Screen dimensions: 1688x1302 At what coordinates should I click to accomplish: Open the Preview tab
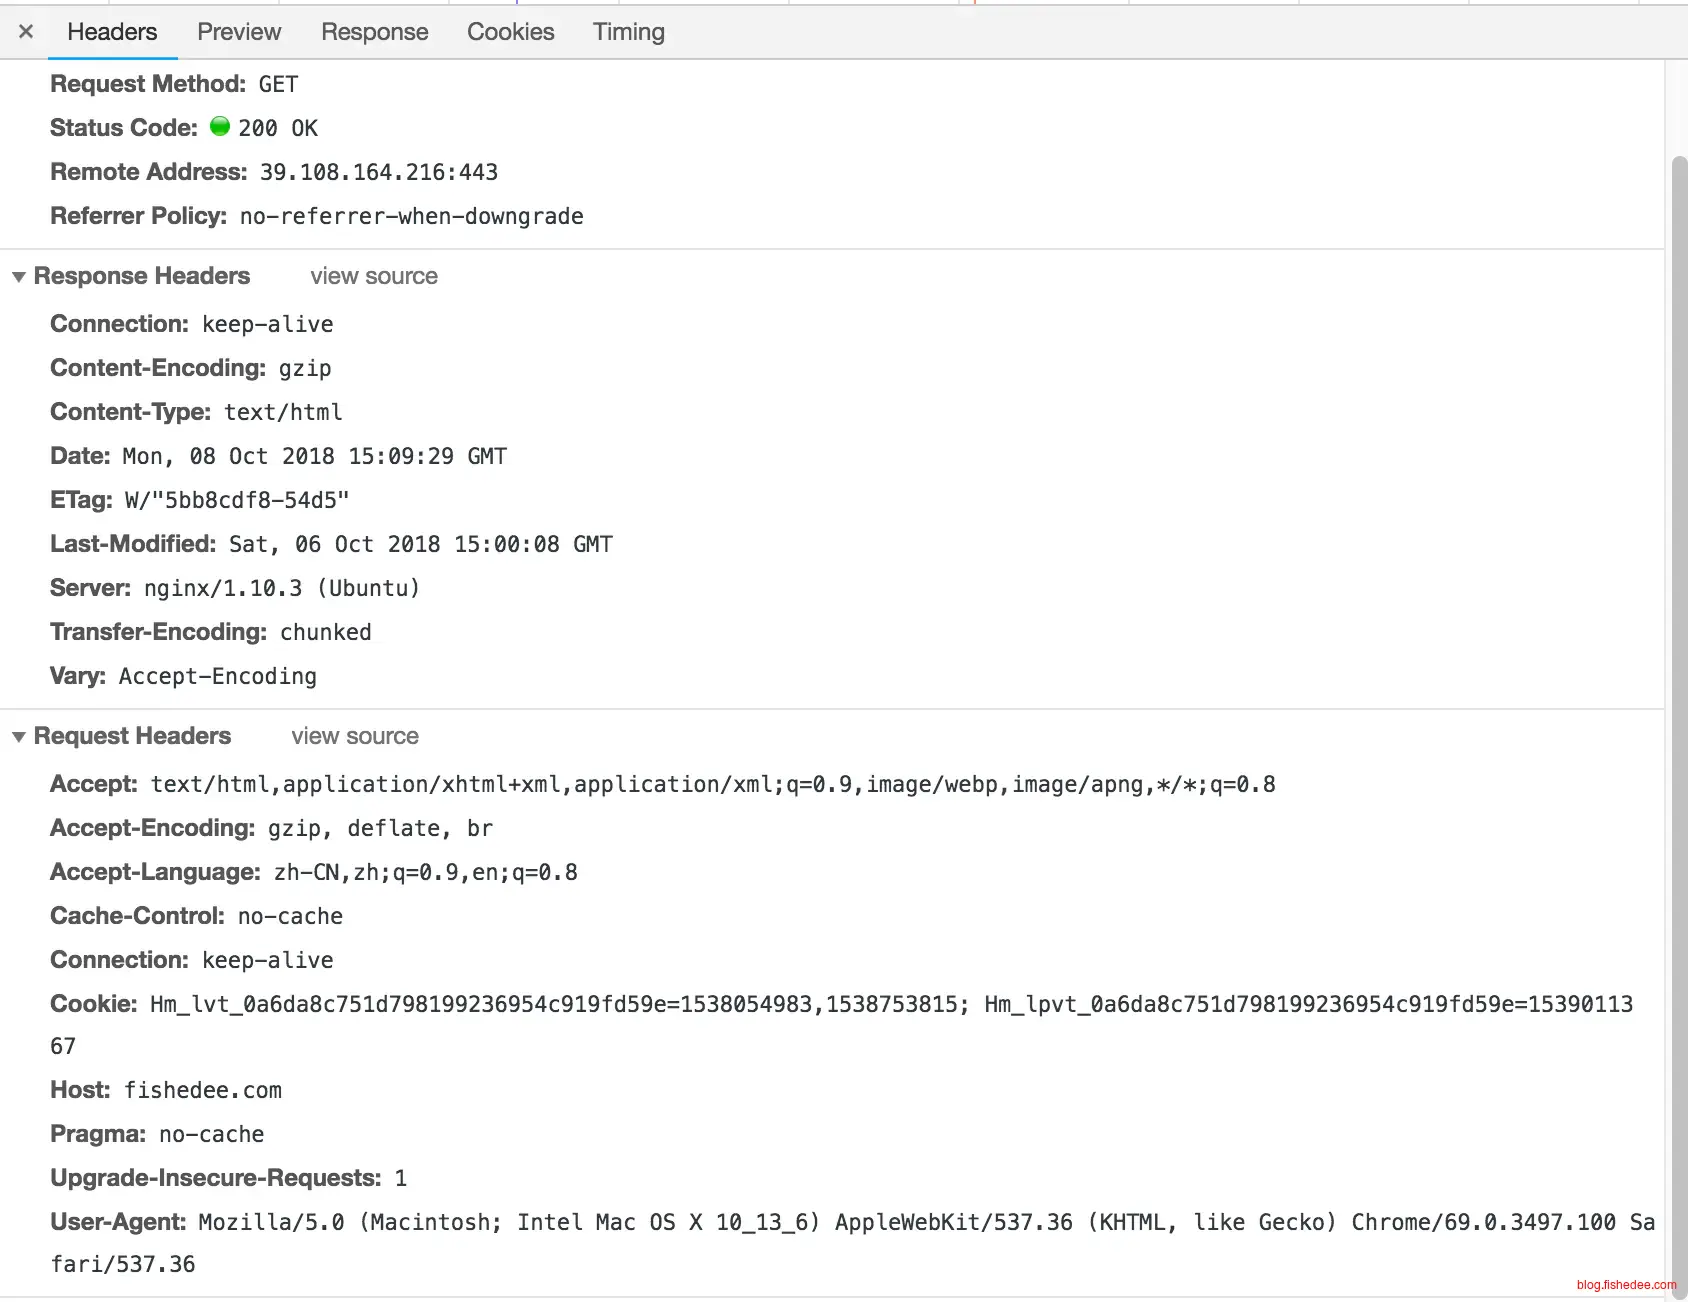239,32
